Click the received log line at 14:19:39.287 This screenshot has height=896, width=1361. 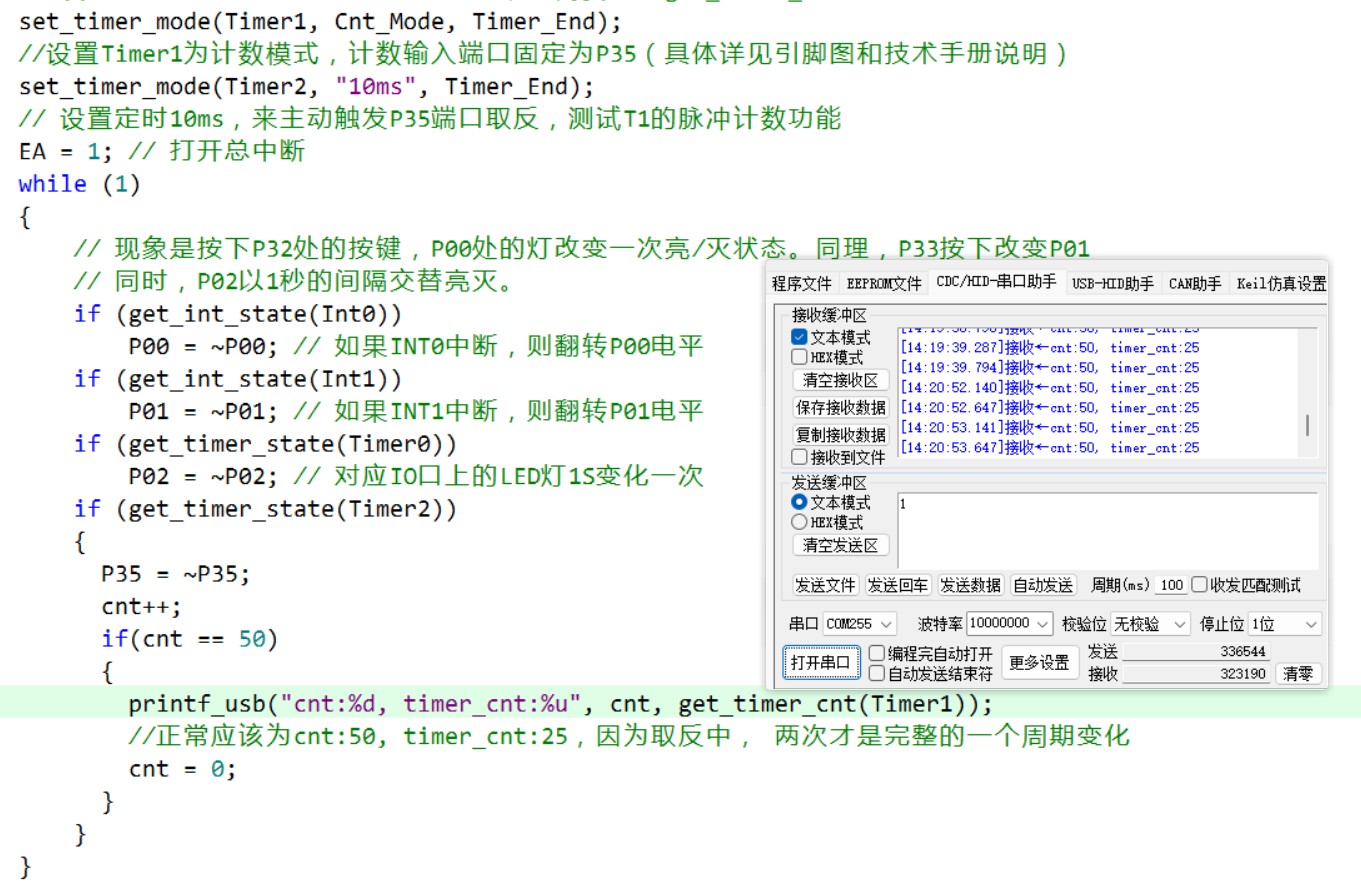tap(1050, 348)
